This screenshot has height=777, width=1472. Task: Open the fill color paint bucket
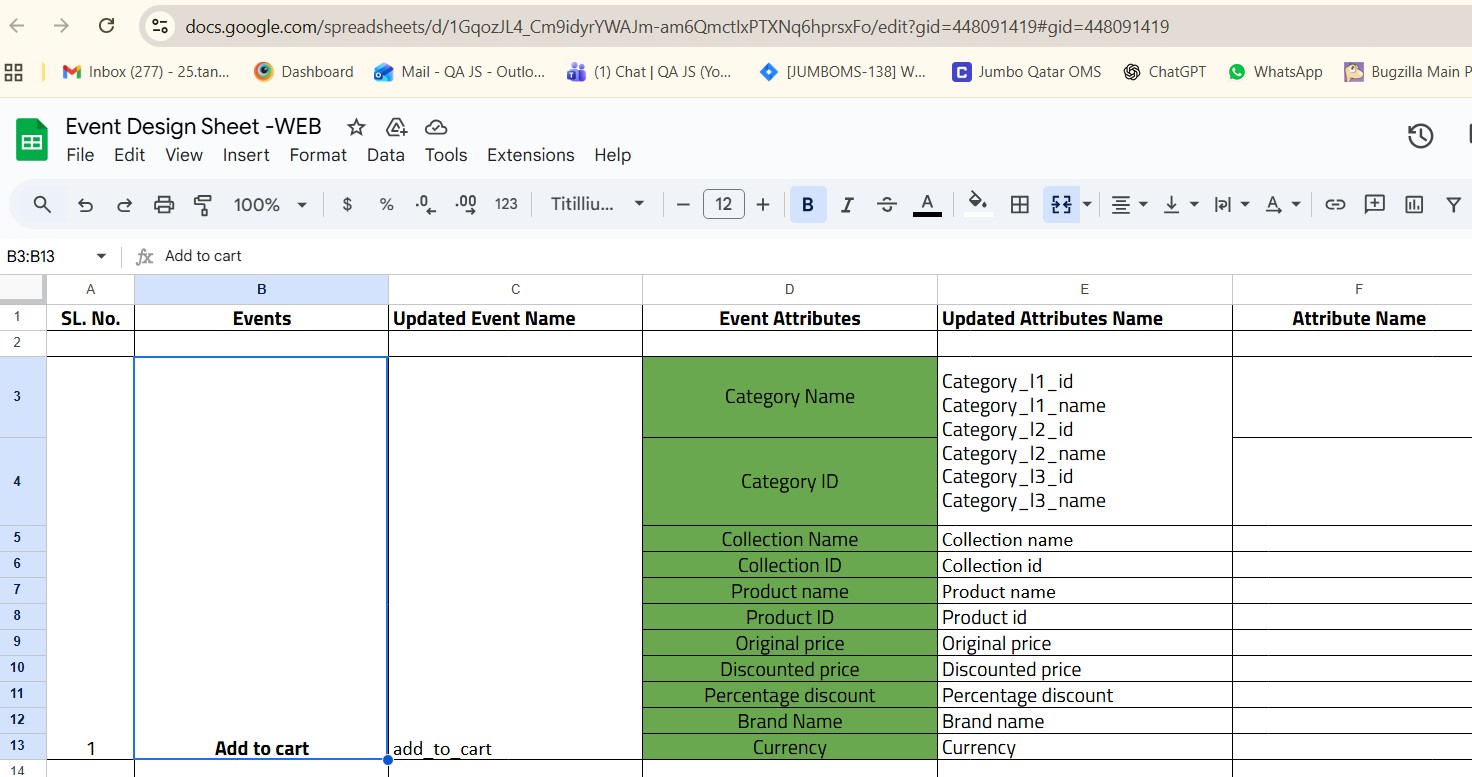[978, 204]
